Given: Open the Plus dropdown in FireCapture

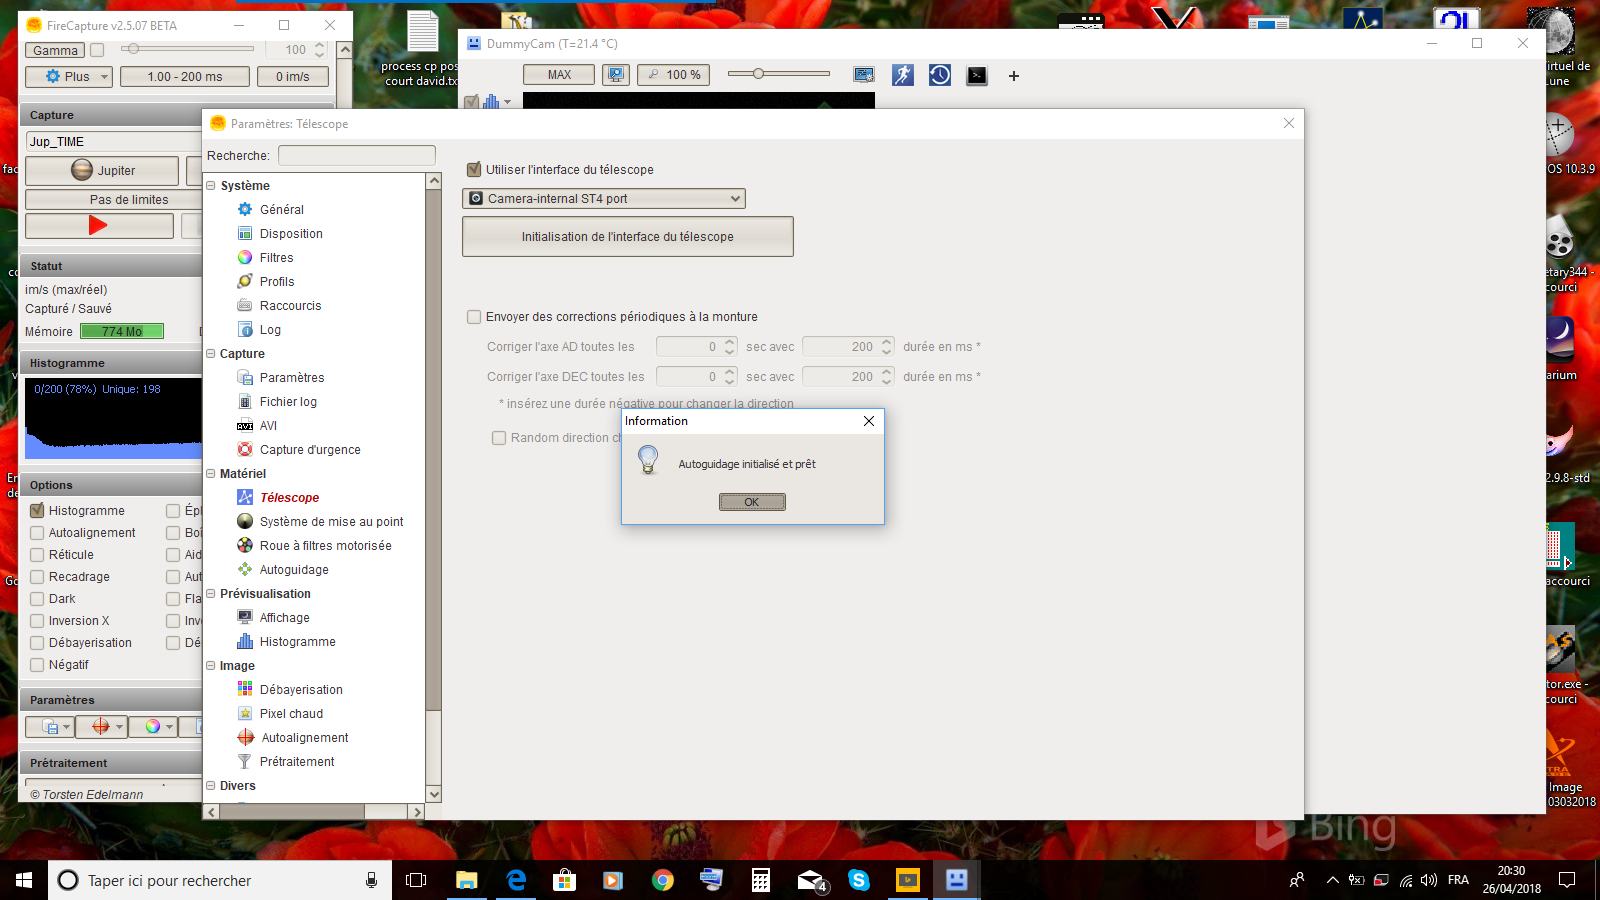Looking at the screenshot, I should tap(68, 77).
